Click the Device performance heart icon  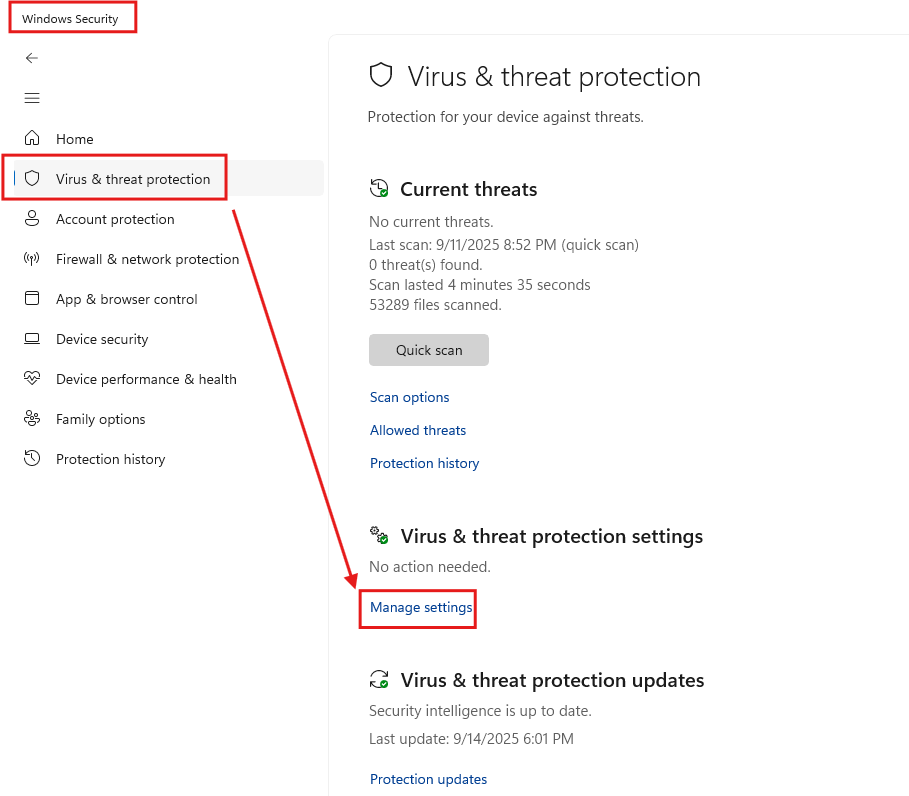[33, 379]
